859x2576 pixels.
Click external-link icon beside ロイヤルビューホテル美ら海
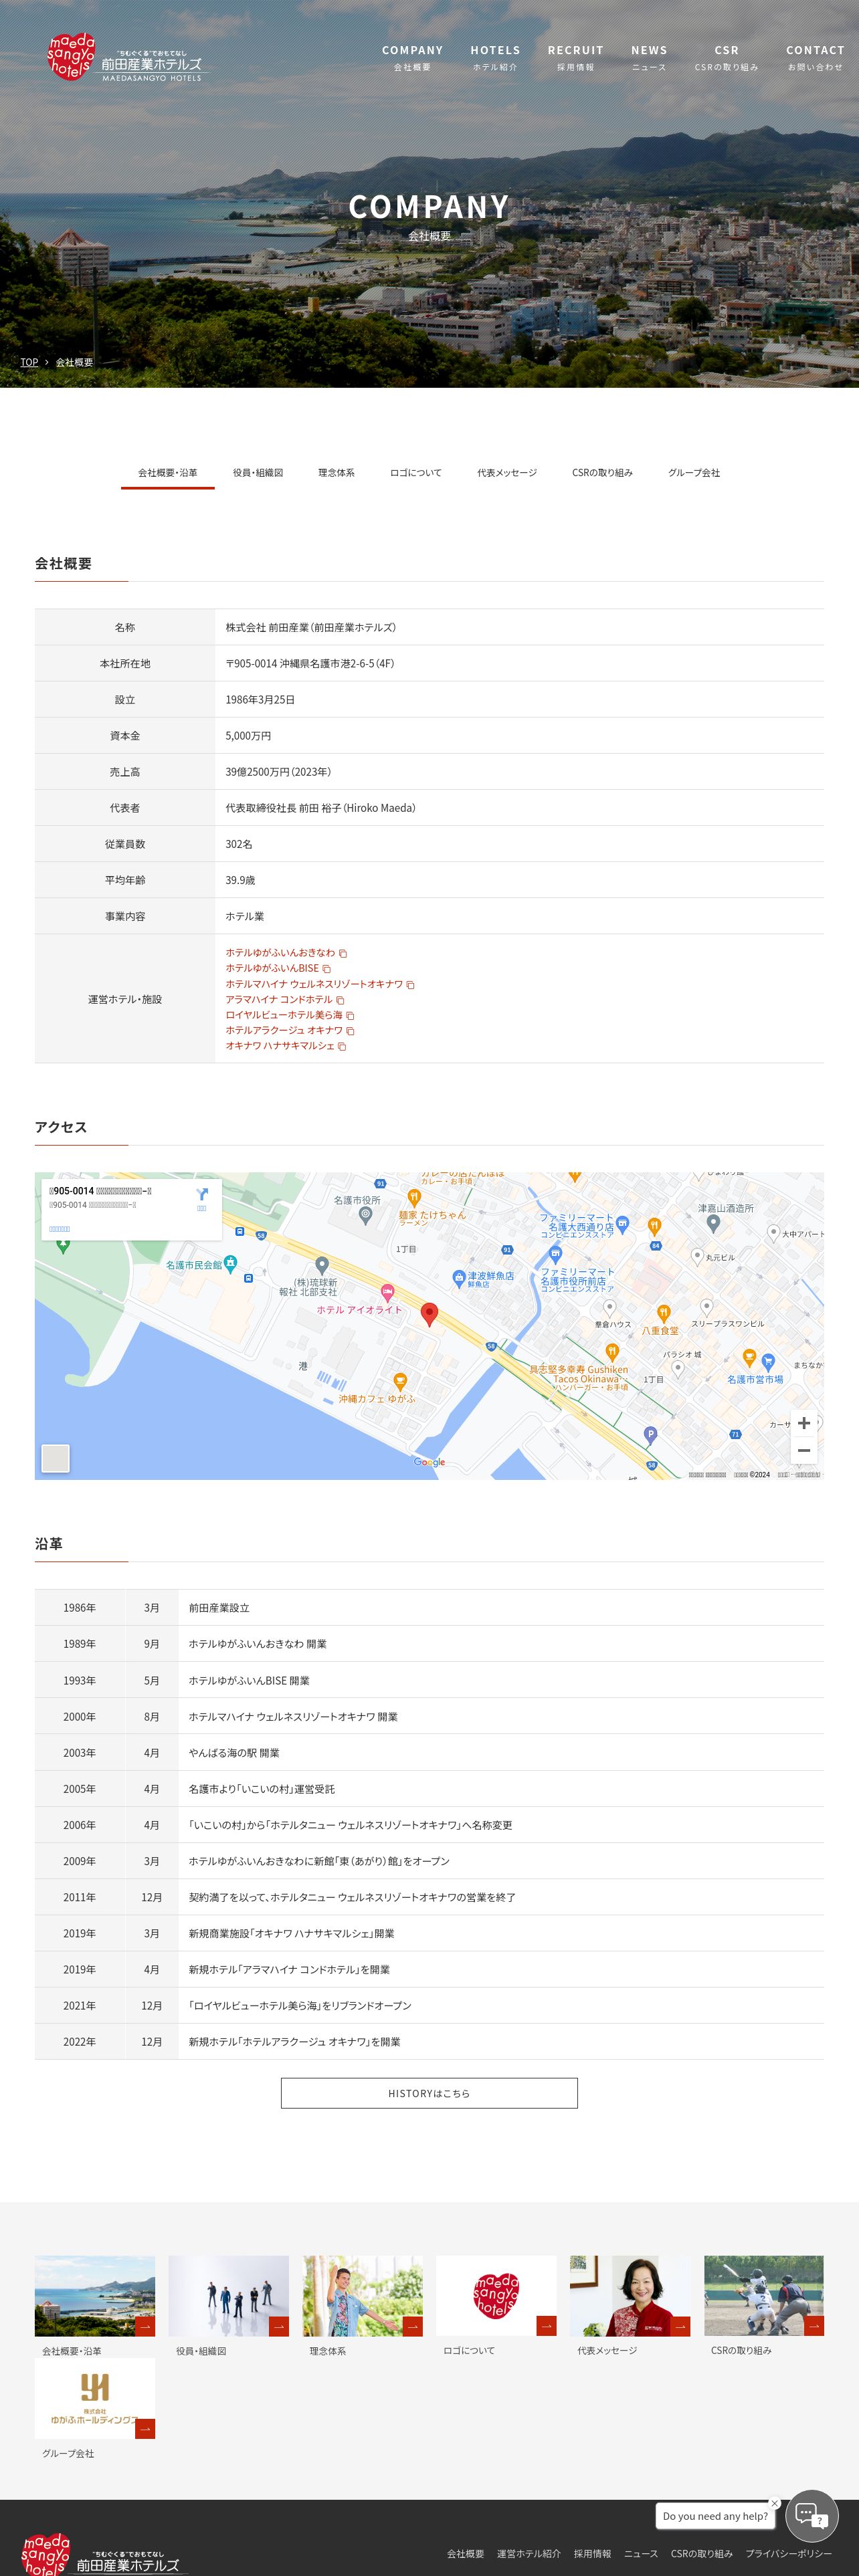(350, 1016)
